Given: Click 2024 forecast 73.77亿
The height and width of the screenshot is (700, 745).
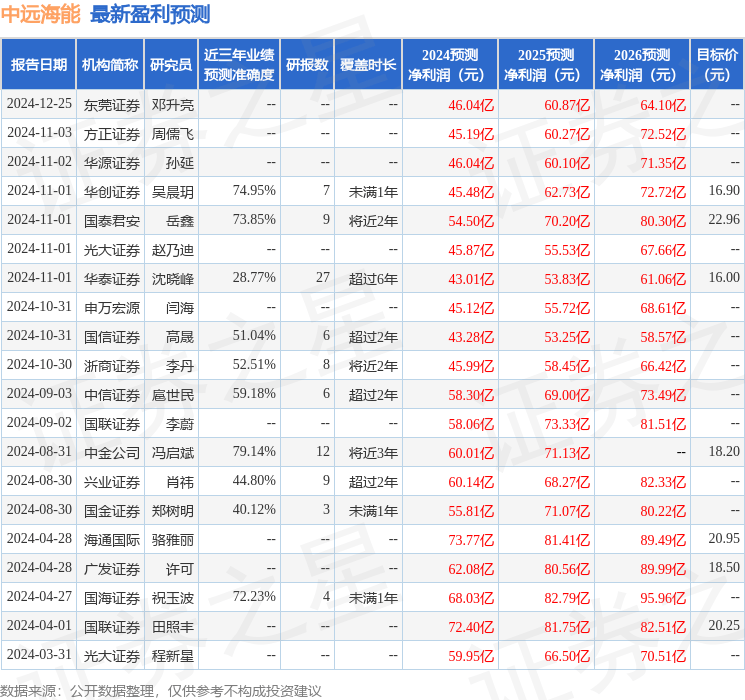Looking at the screenshot, I should tap(471, 540).
